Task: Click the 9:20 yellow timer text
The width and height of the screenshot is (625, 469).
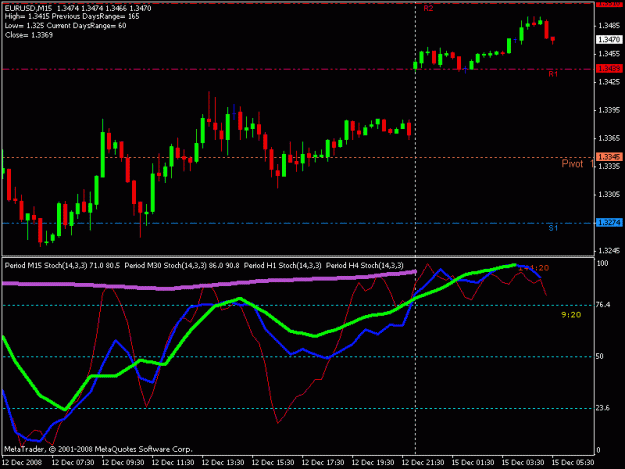Action: (x=571, y=315)
